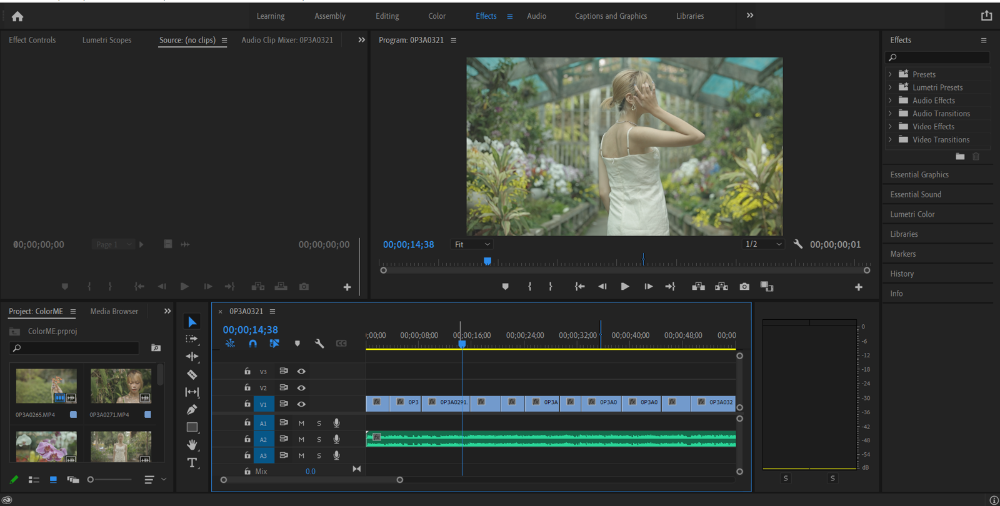Image resolution: width=1000 pixels, height=506 pixels.
Task: Click Mark Out in Program monitor
Action: coord(550,287)
